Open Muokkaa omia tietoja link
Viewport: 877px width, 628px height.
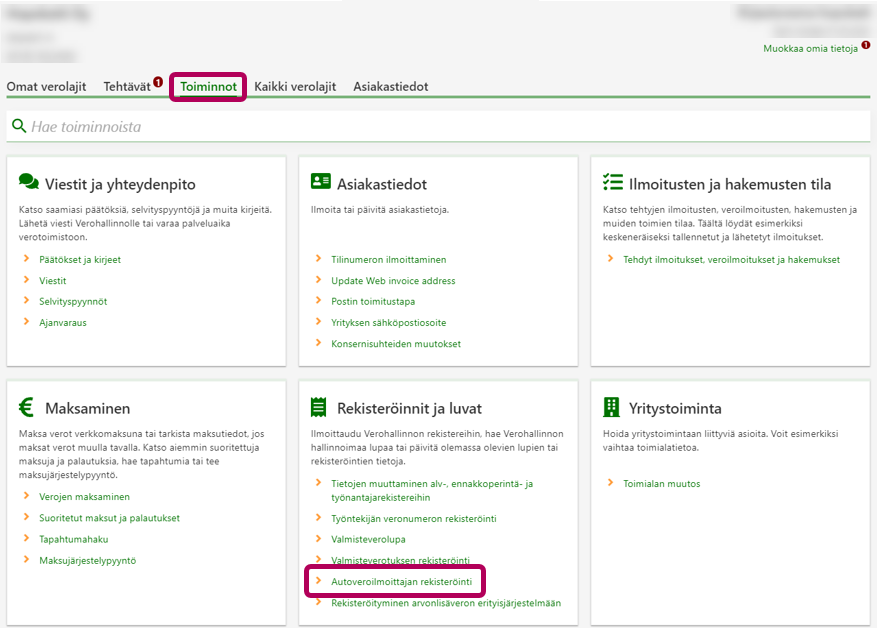810,48
